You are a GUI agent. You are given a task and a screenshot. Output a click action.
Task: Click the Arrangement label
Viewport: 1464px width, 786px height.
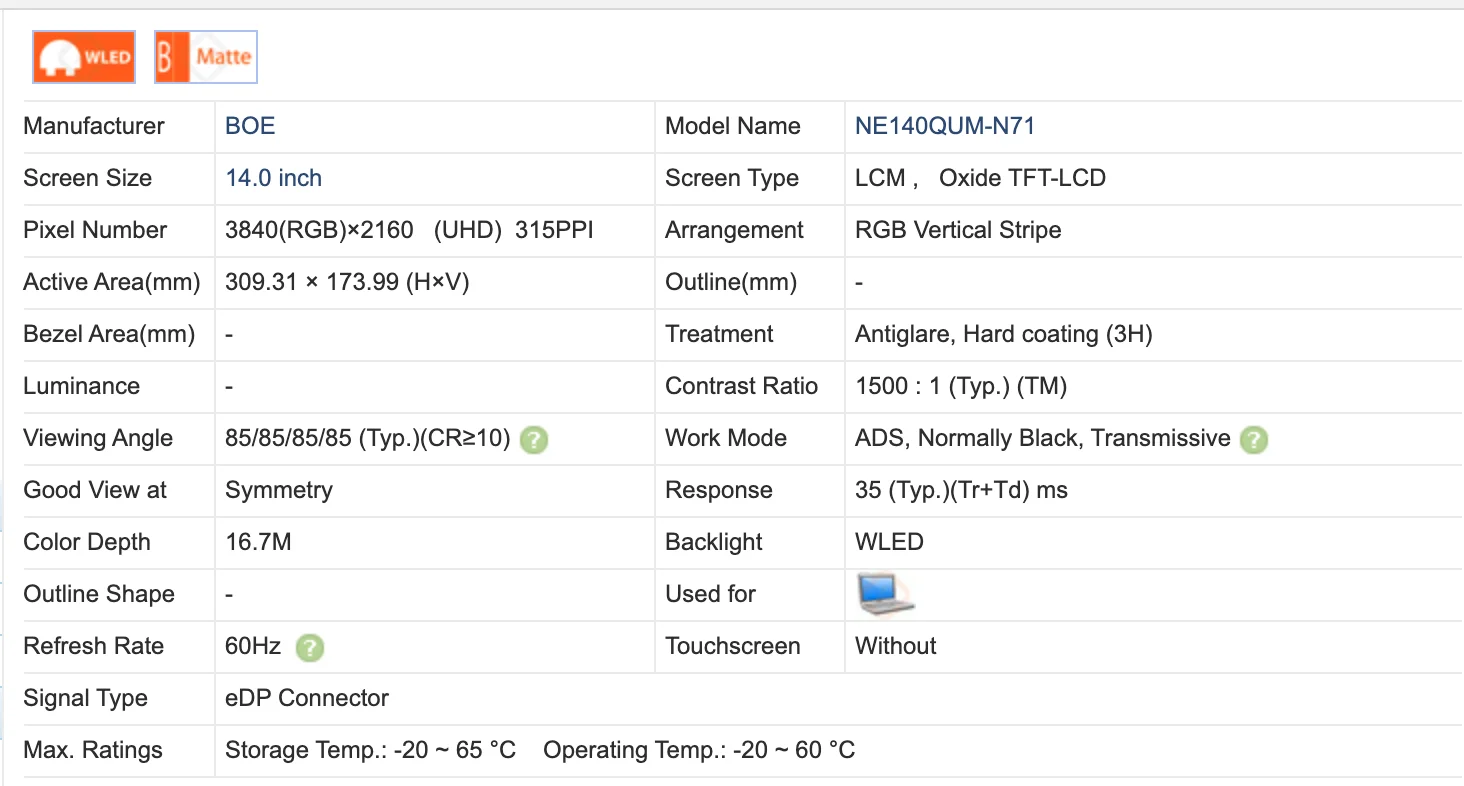(x=734, y=230)
